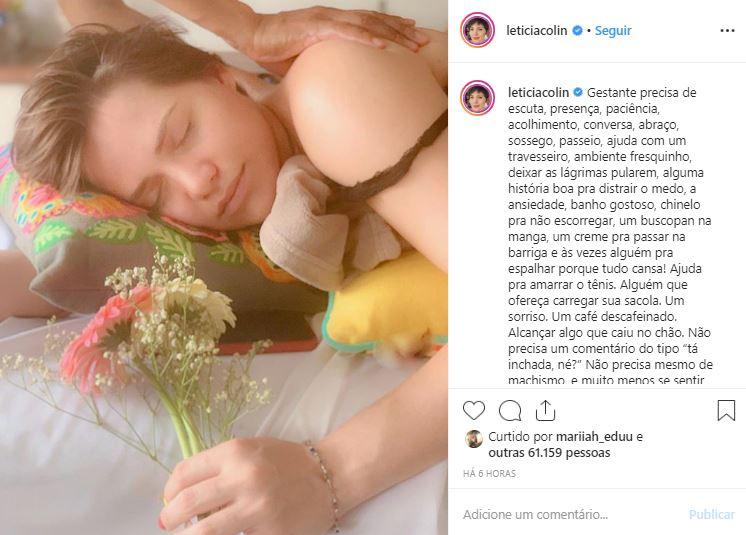This screenshot has width=746, height=535.
Task: Open the three-dot more options menu
Action: coord(727,30)
